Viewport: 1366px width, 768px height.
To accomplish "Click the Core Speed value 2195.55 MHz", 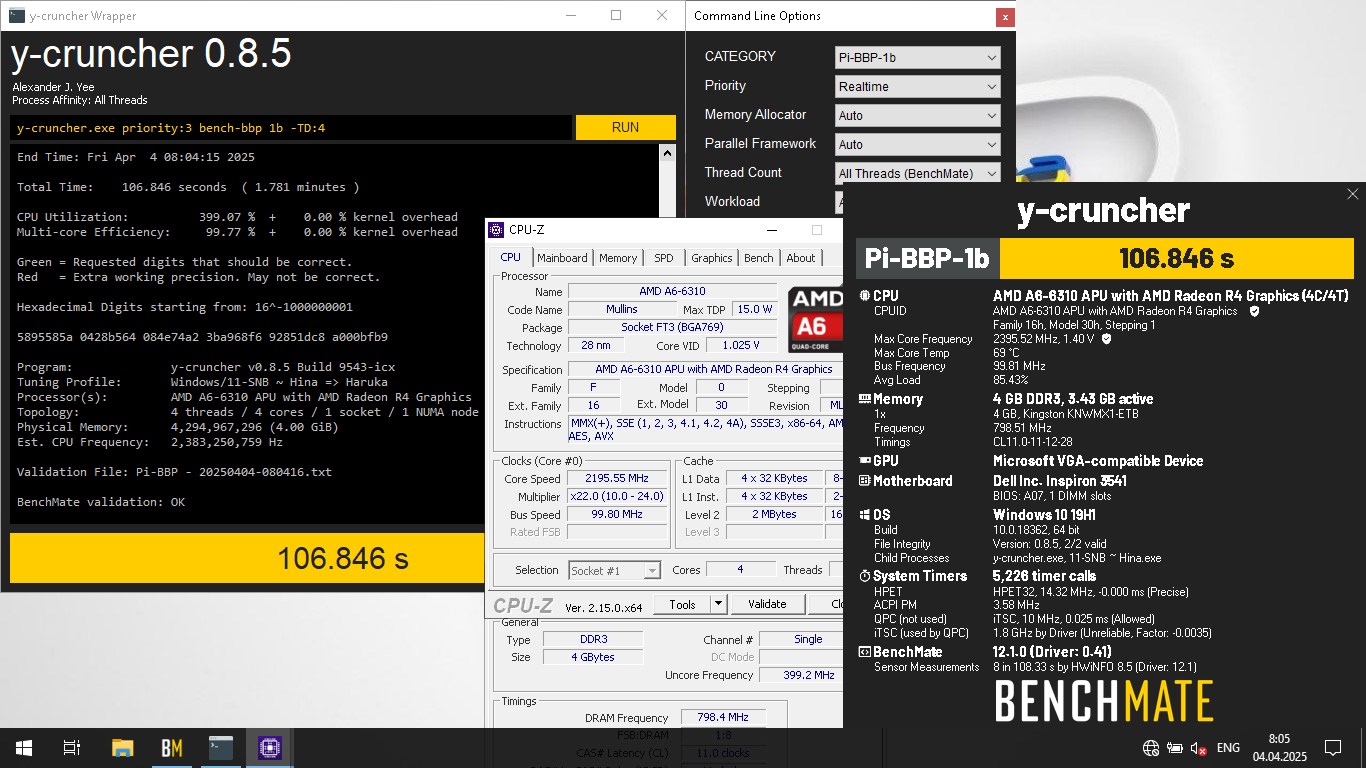I will pyautogui.click(x=617, y=479).
